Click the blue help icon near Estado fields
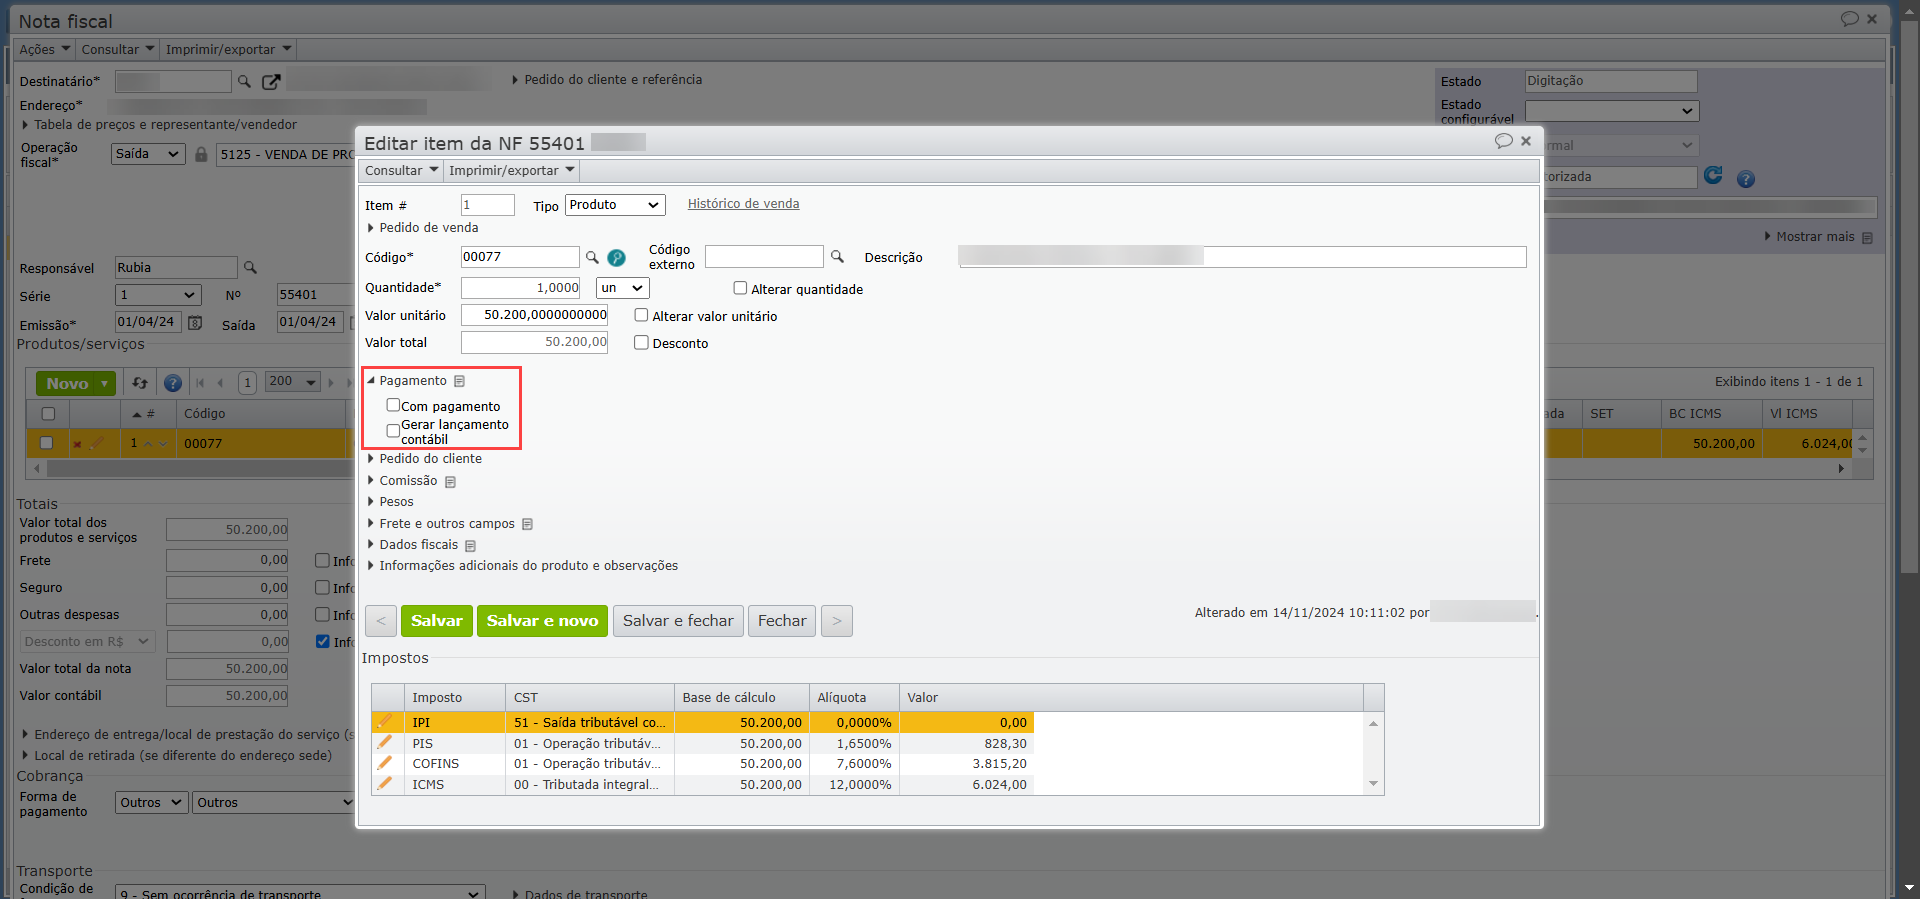The height and width of the screenshot is (899, 1920). (1746, 179)
